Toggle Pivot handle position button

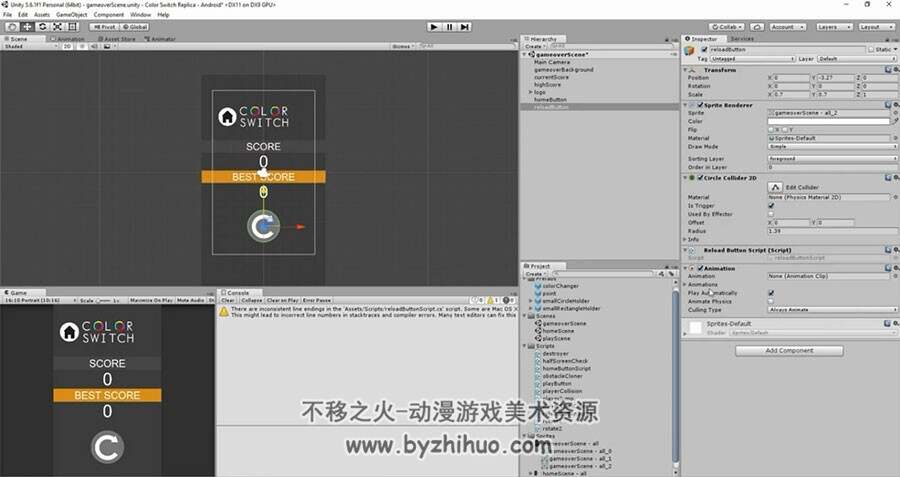point(104,27)
